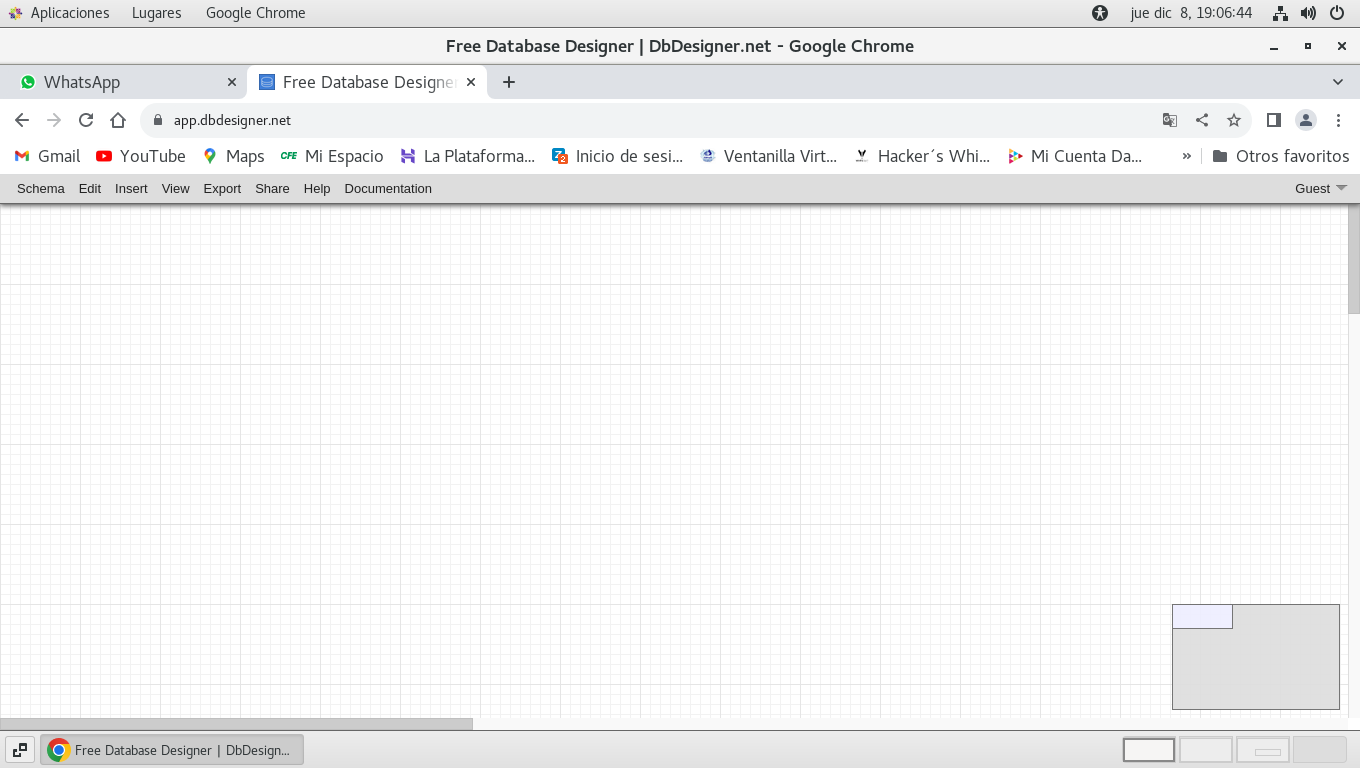
Task: Expand the tab search chevron
Action: pyautogui.click(x=1338, y=82)
